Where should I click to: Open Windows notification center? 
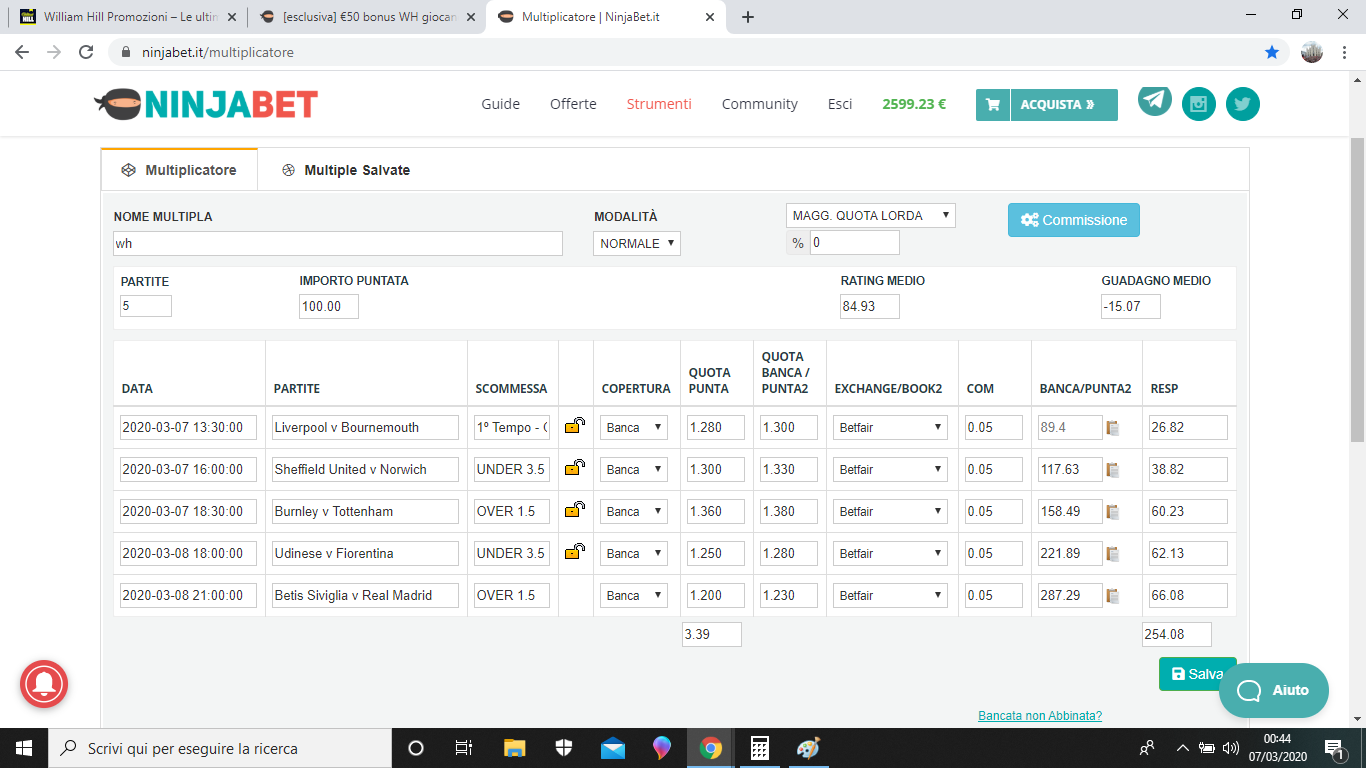pos(1334,748)
